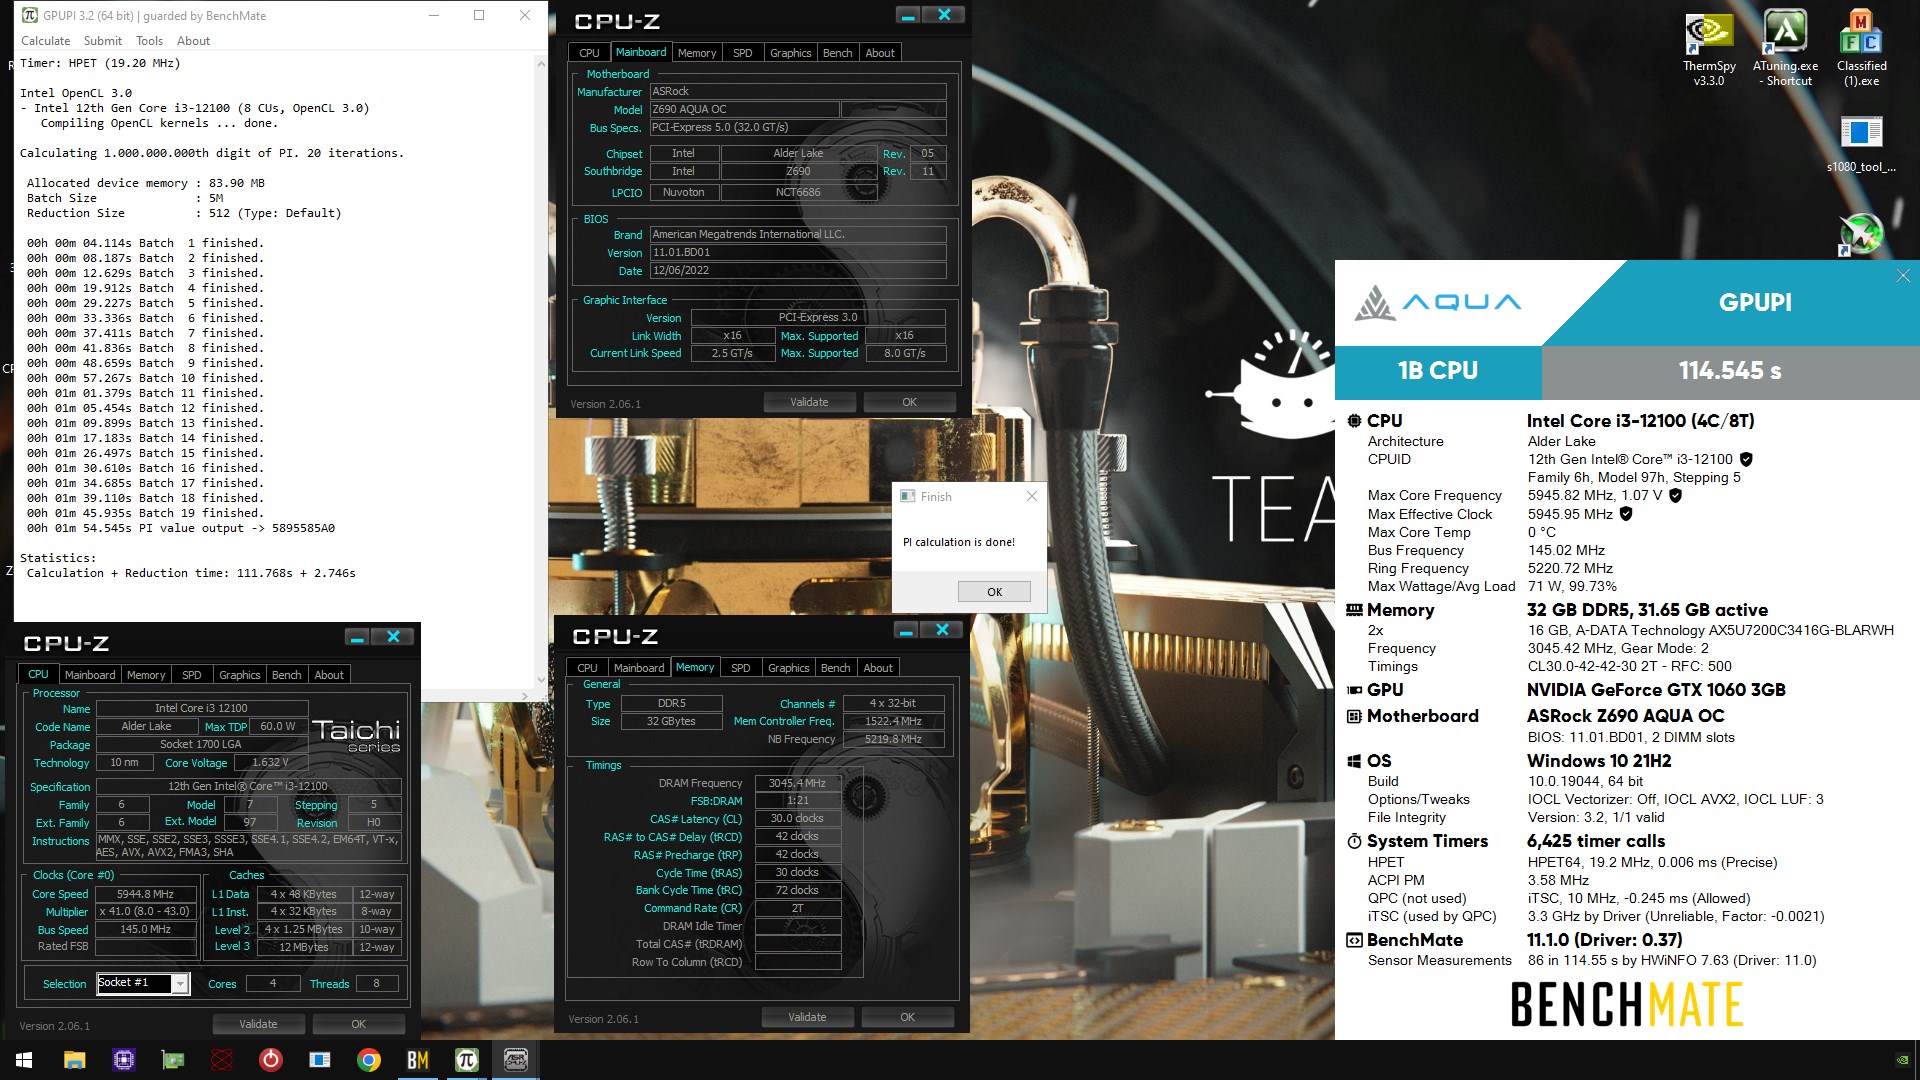The width and height of the screenshot is (1920, 1080).
Task: Click the Threads value field
Action: click(377, 984)
